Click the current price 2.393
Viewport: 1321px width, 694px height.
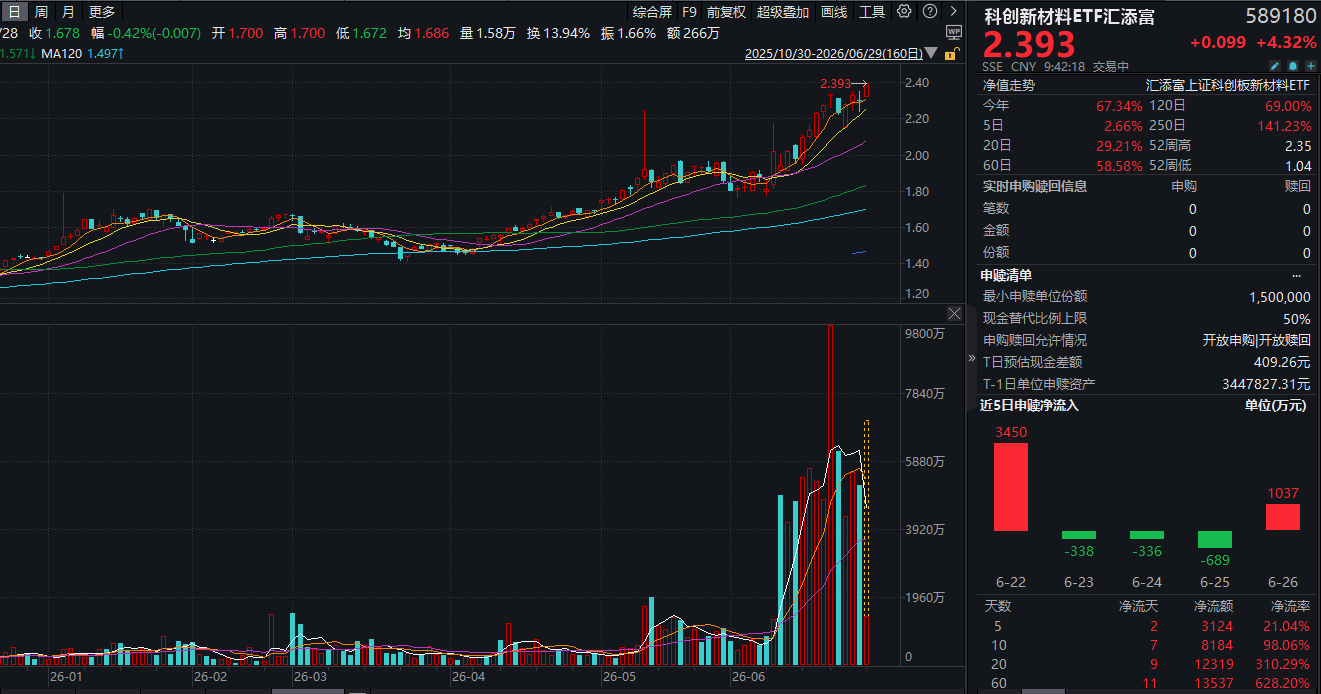click(x=1030, y=44)
